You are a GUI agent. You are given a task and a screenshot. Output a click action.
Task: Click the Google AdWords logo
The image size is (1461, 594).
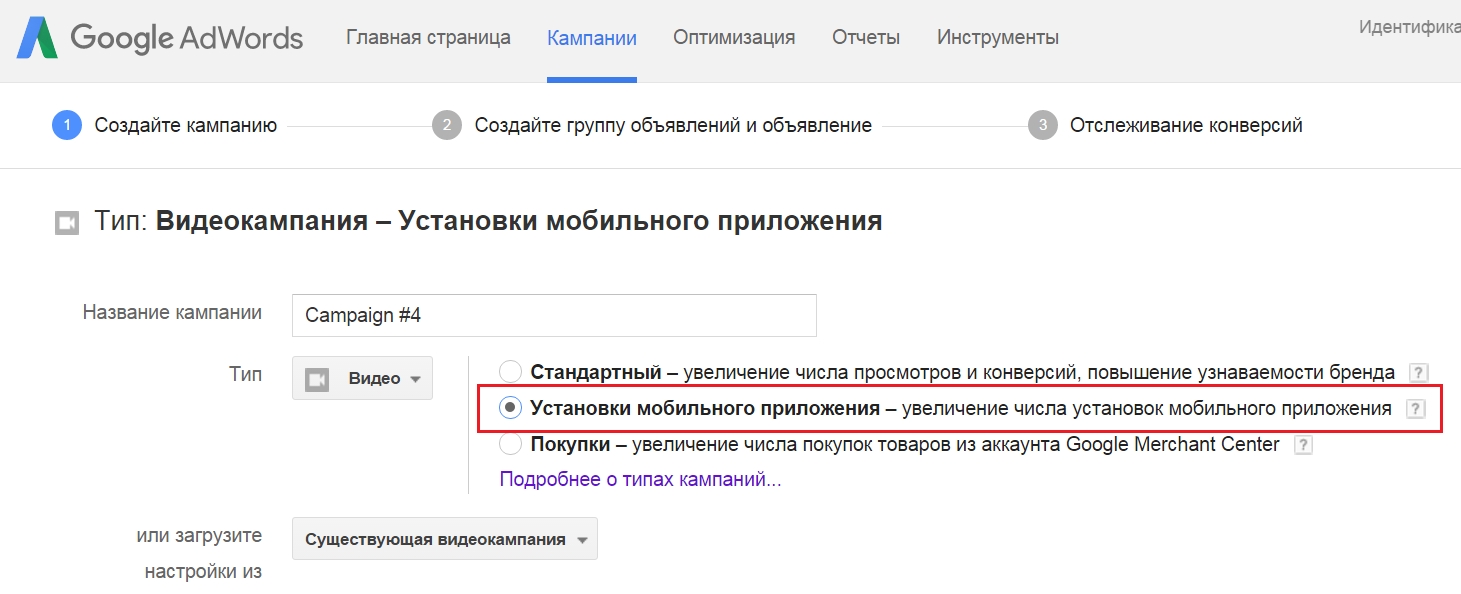(160, 38)
